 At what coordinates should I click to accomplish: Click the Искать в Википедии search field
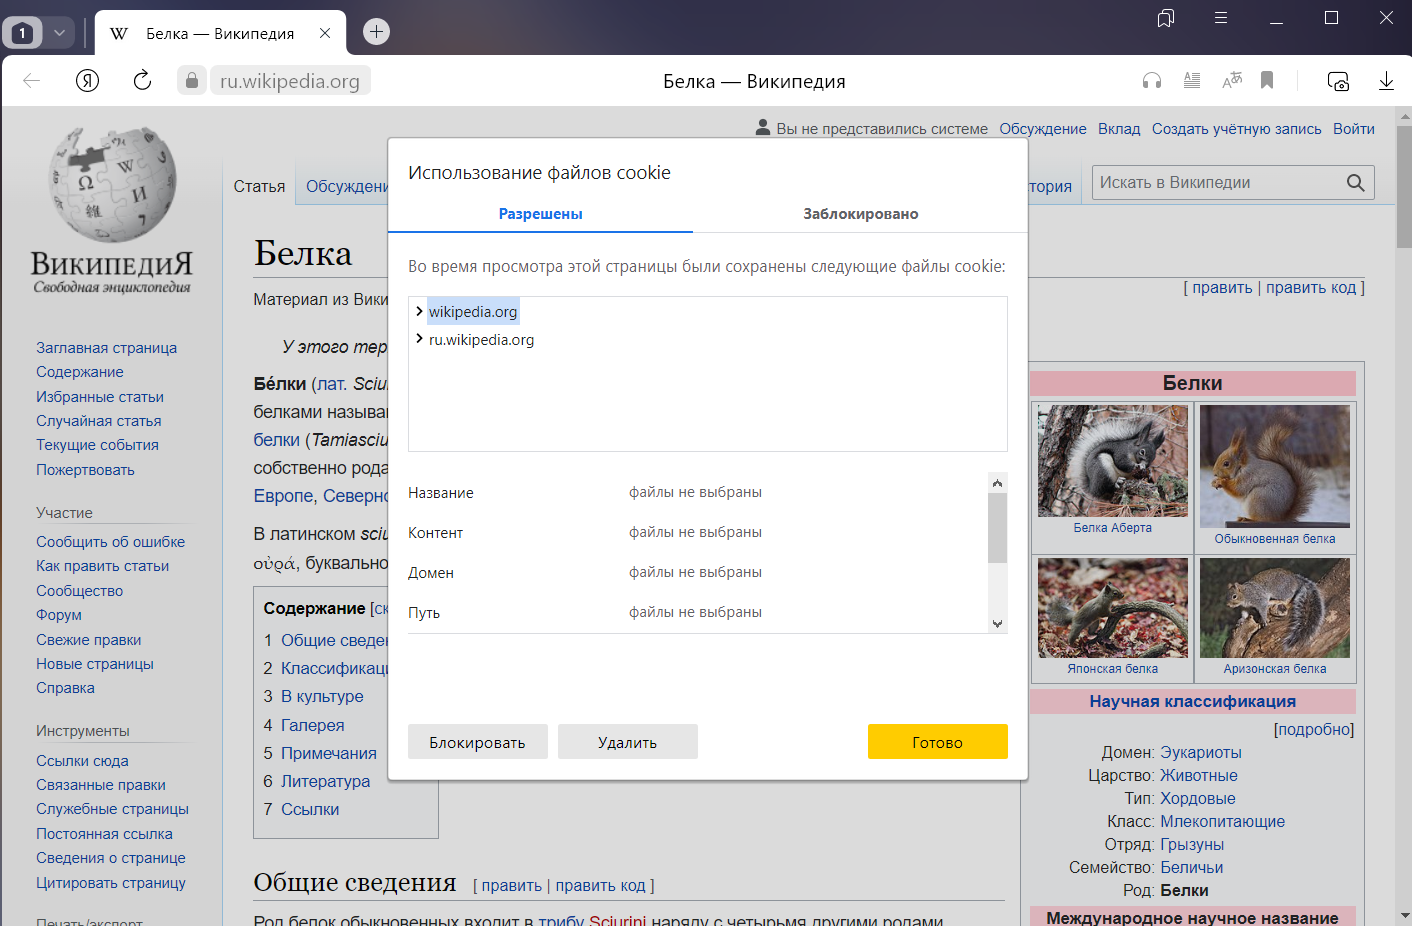tap(1218, 183)
